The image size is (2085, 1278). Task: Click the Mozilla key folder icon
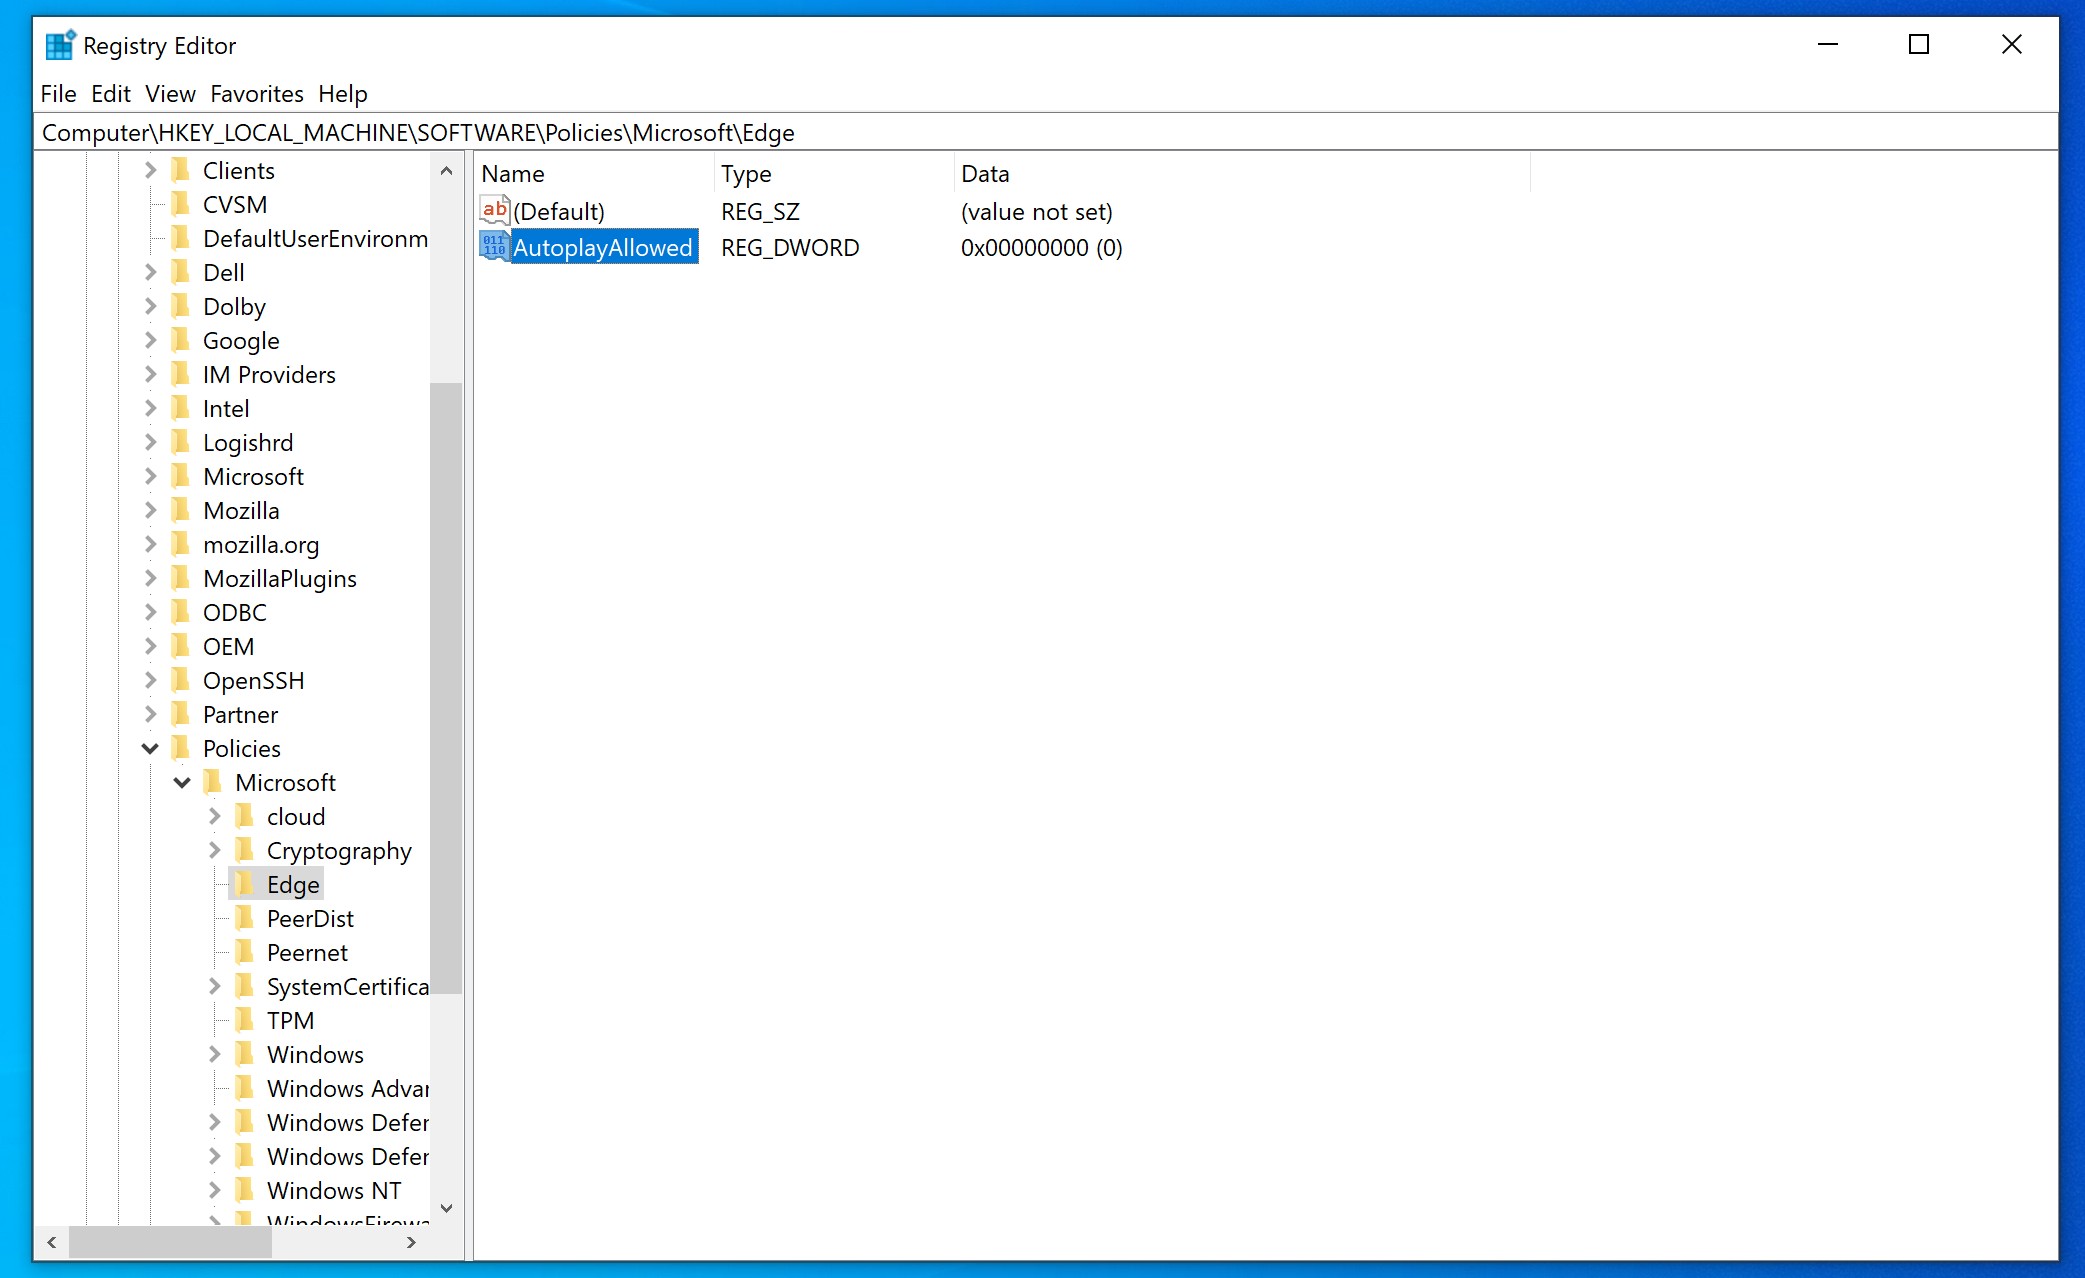(181, 510)
